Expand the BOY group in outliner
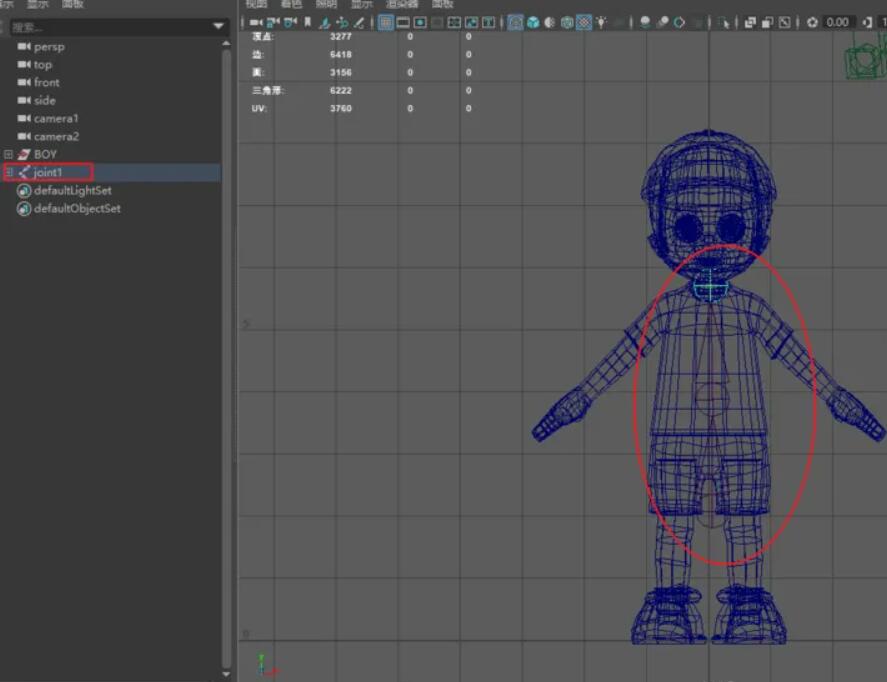Viewport: 887px width, 682px height. coord(8,155)
